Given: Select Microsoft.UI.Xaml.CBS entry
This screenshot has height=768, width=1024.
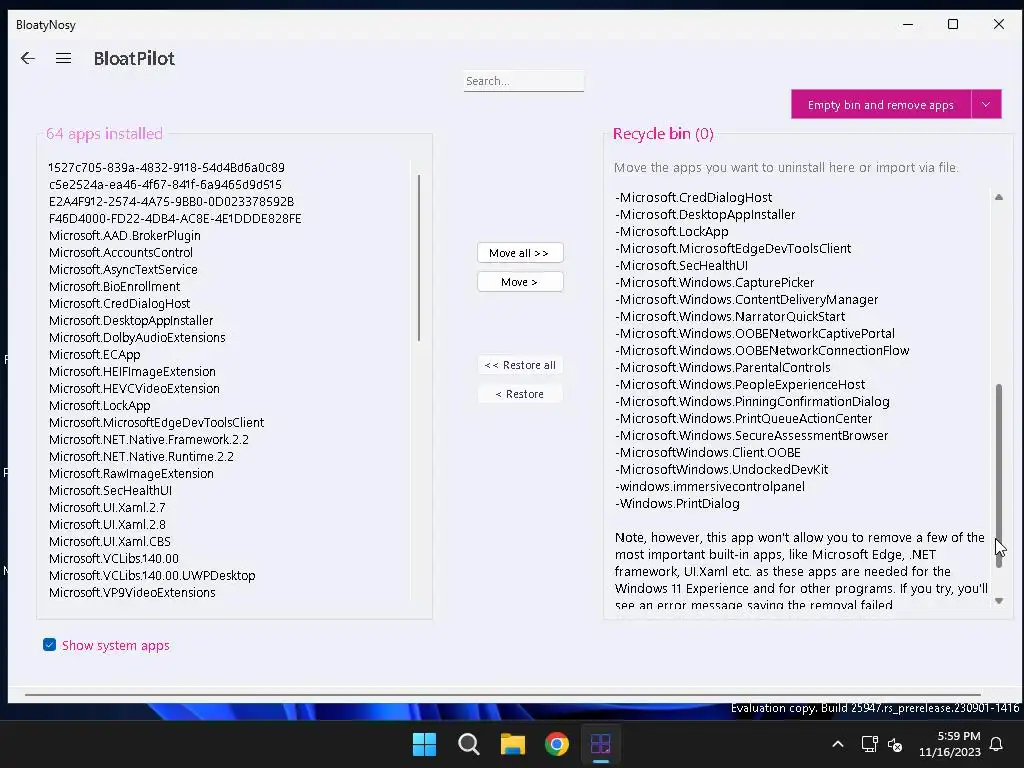Looking at the screenshot, I should [x=110, y=541].
